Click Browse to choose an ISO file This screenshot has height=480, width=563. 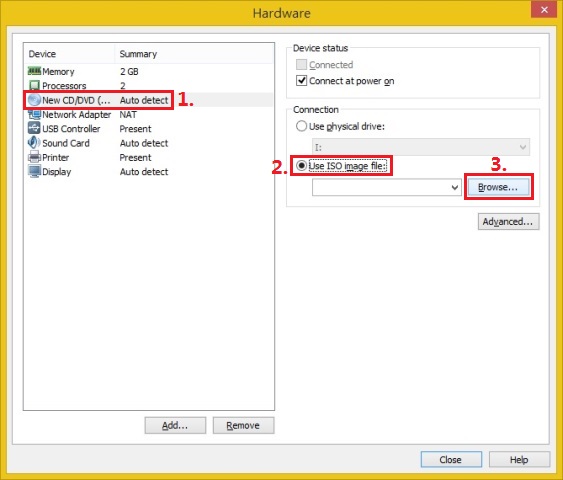[498, 187]
